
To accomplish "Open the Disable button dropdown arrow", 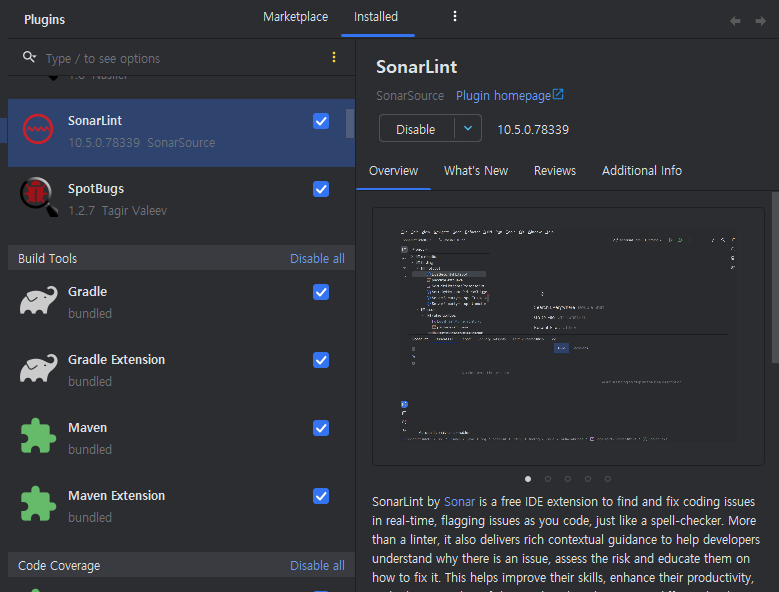I will point(468,129).
